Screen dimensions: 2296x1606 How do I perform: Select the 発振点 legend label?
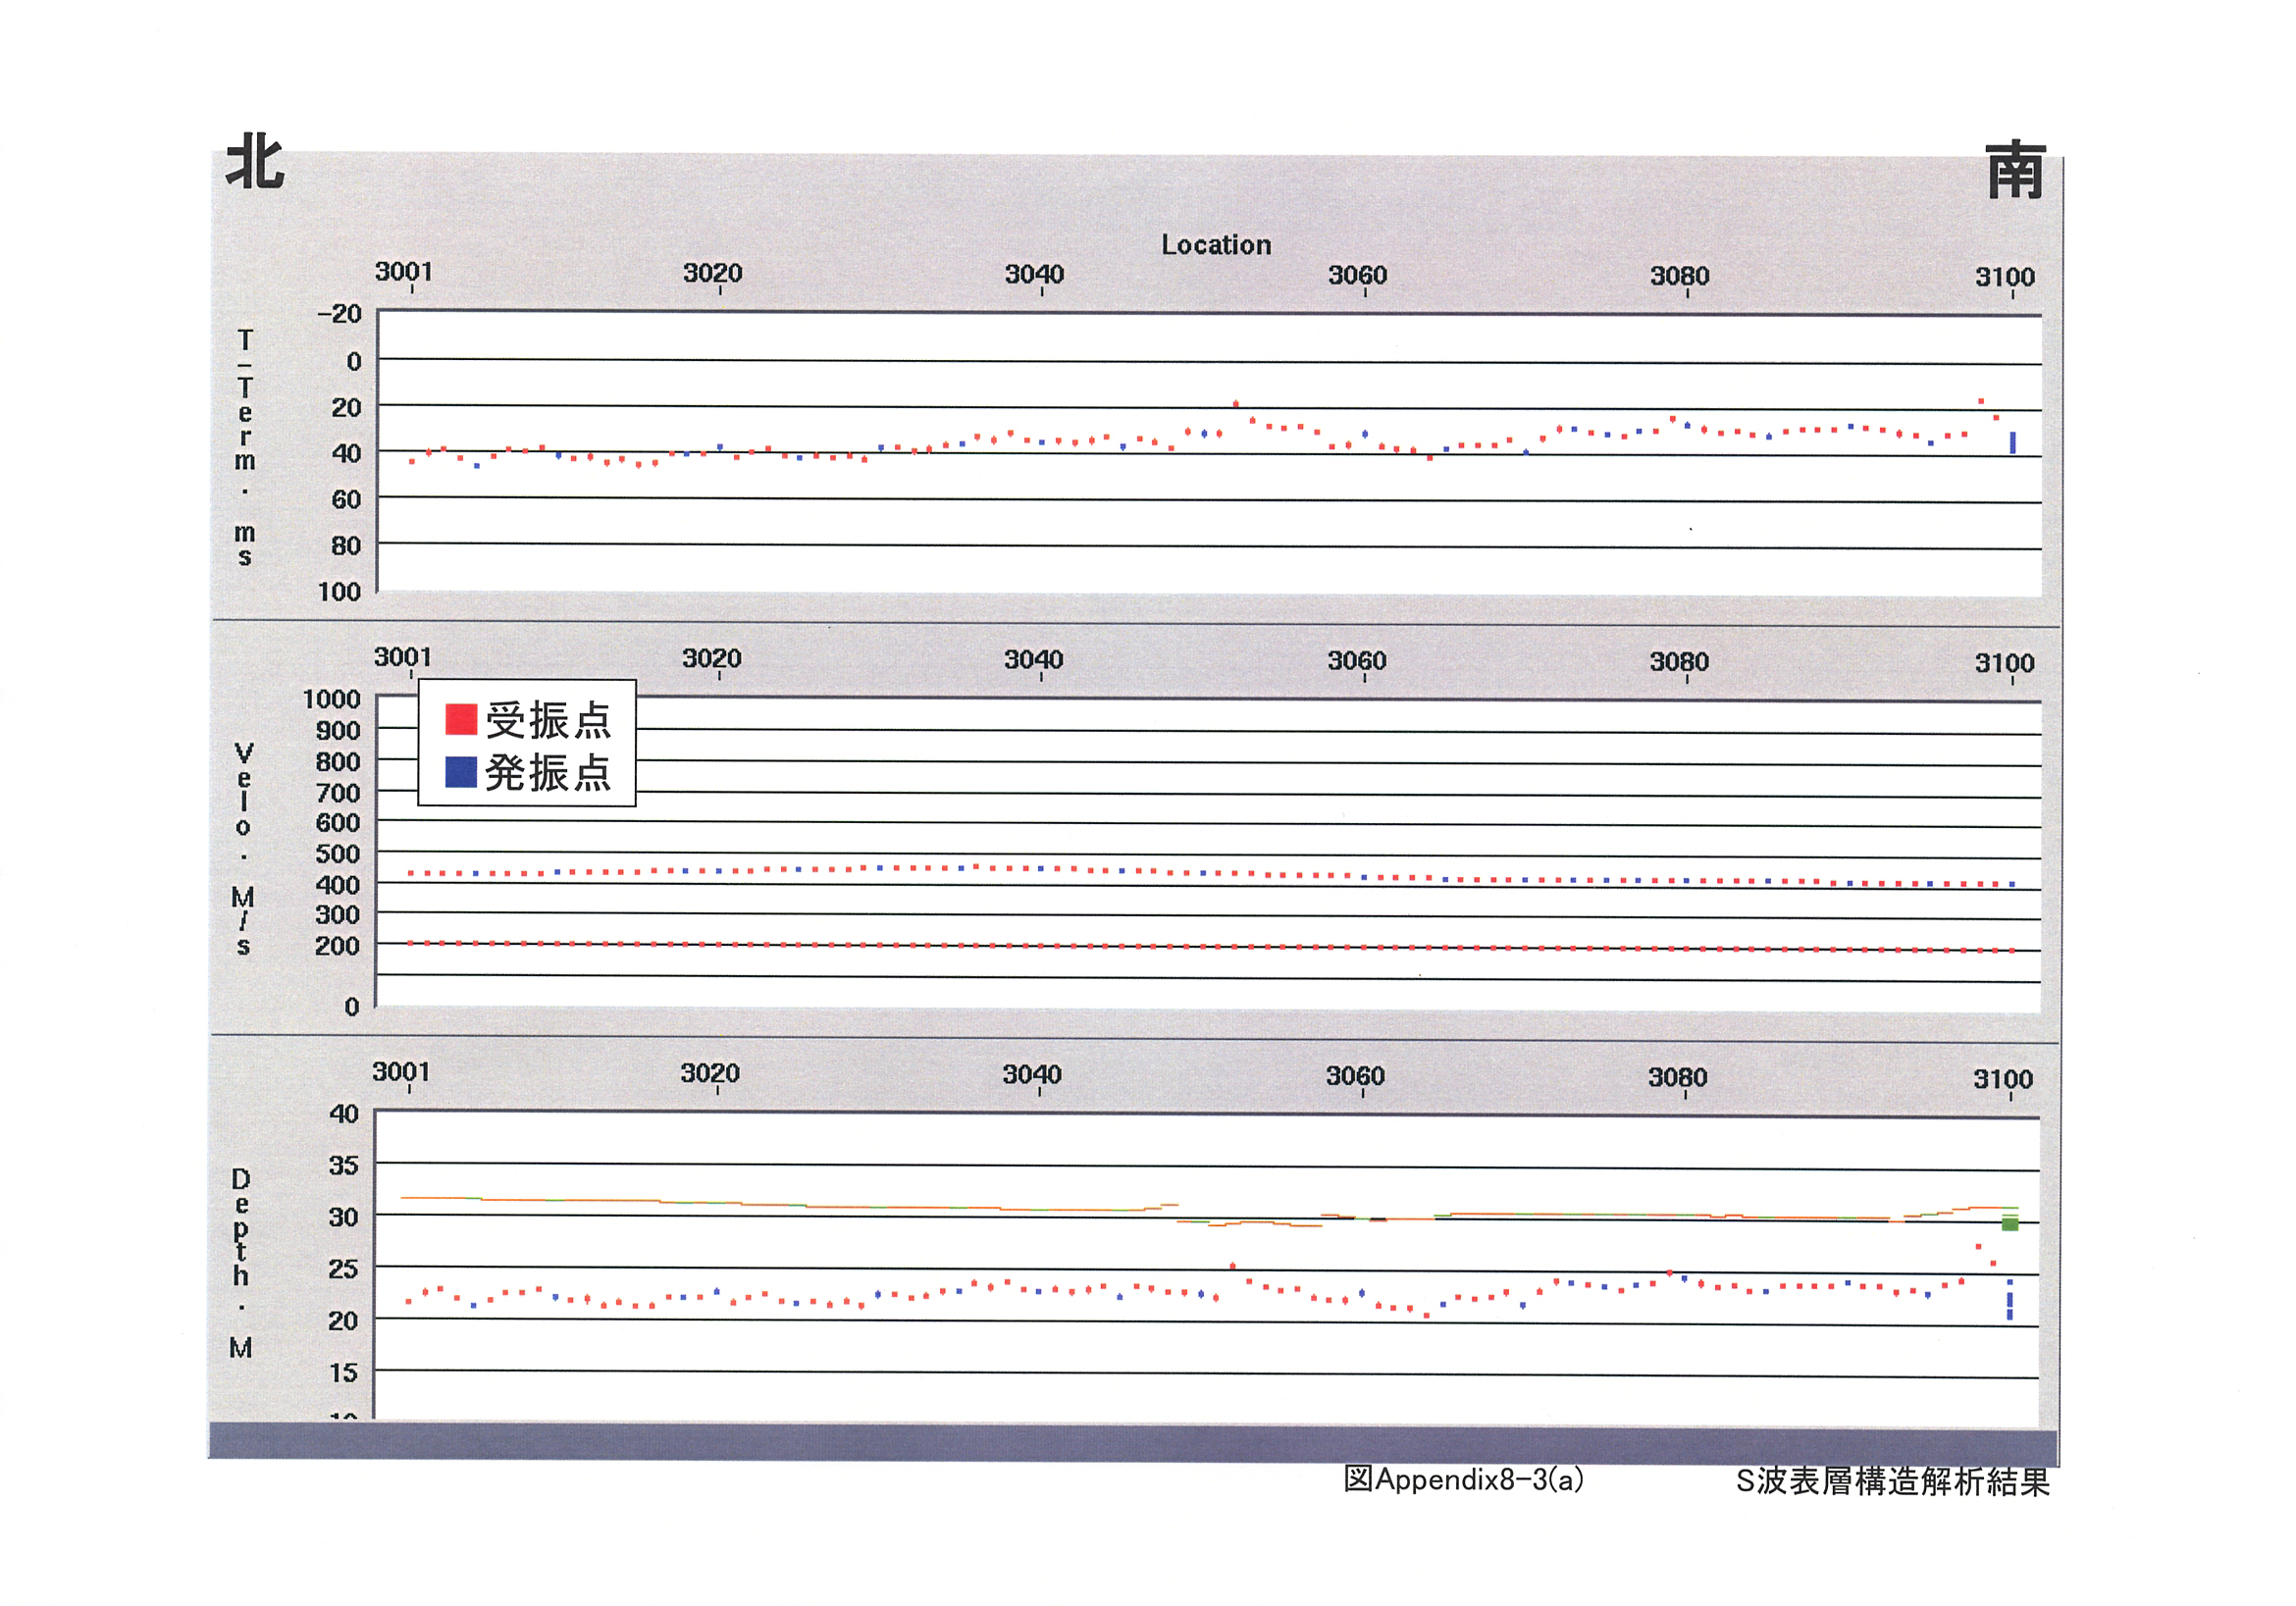(548, 773)
